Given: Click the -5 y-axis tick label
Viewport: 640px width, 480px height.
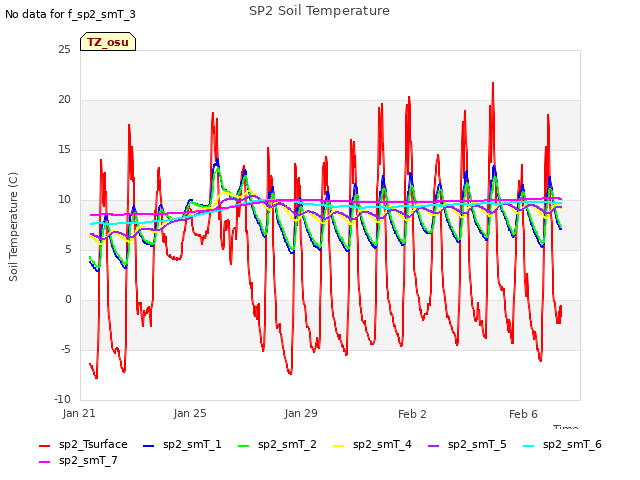Looking at the screenshot, I should 66,350.
